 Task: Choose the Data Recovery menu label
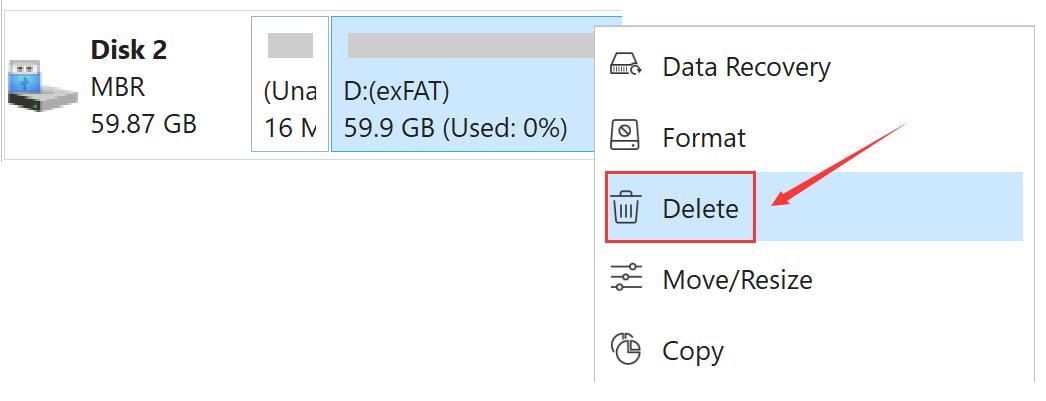746,68
